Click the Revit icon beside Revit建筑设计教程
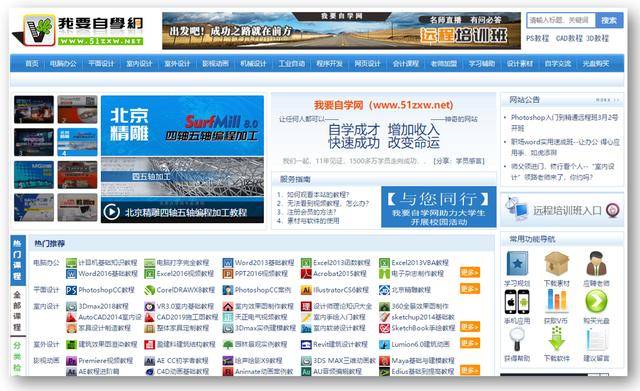Viewport: 640px width, 391px height. [306, 344]
